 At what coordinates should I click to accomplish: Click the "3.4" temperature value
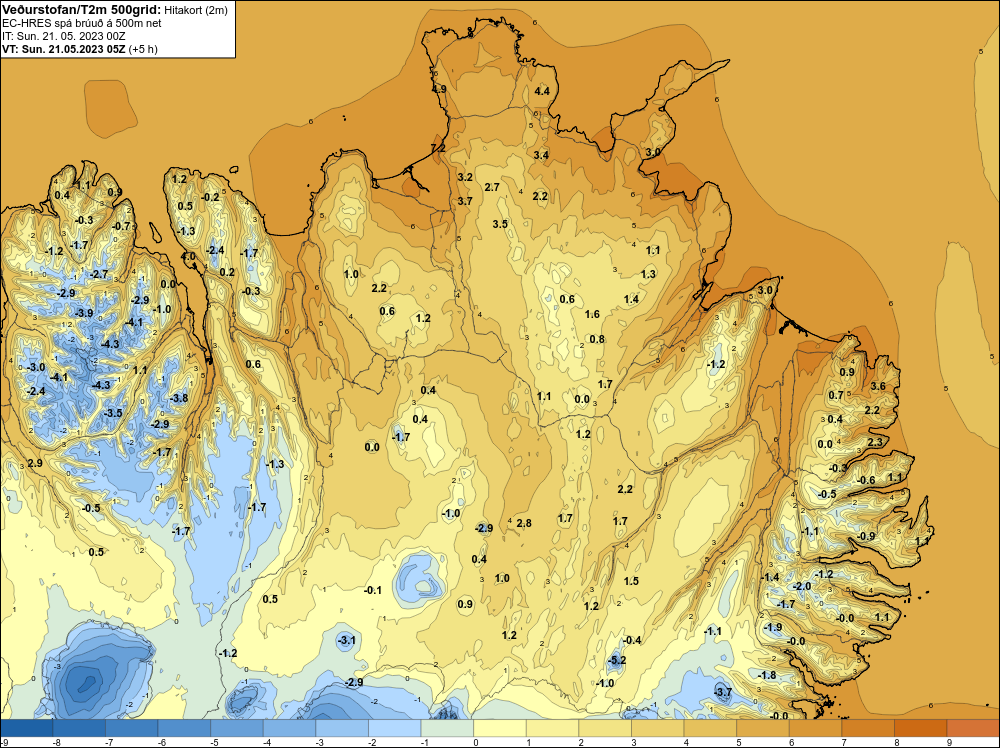541,155
